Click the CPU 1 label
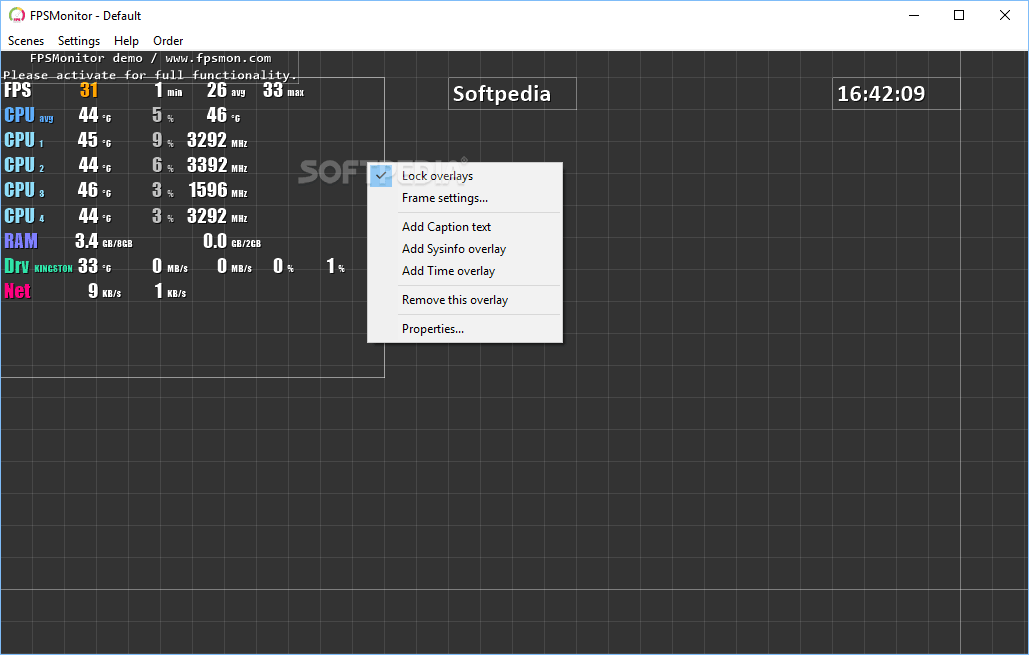The image size is (1029, 655). [24, 140]
